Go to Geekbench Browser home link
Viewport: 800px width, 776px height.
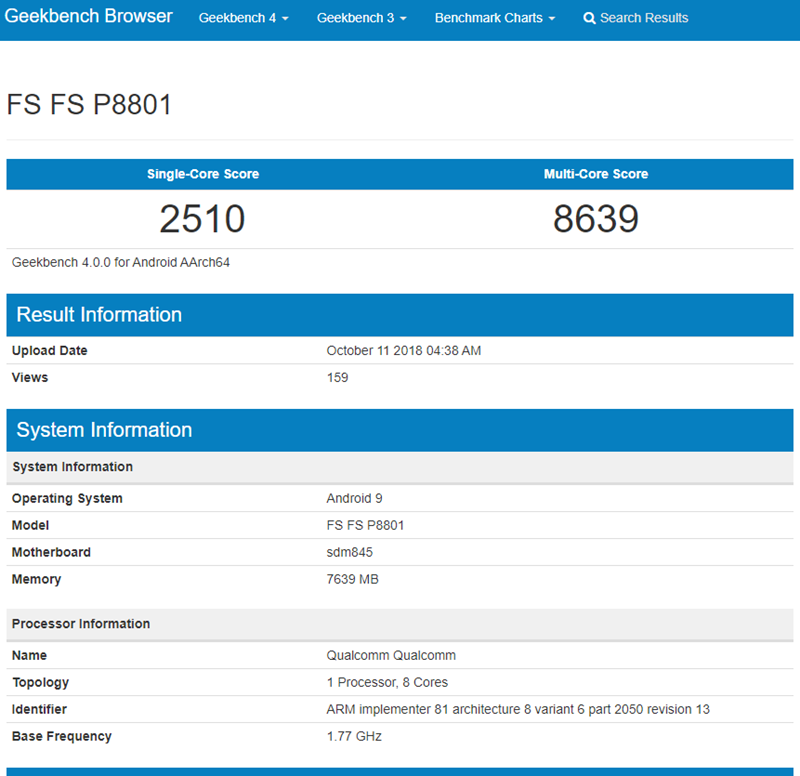click(x=89, y=17)
